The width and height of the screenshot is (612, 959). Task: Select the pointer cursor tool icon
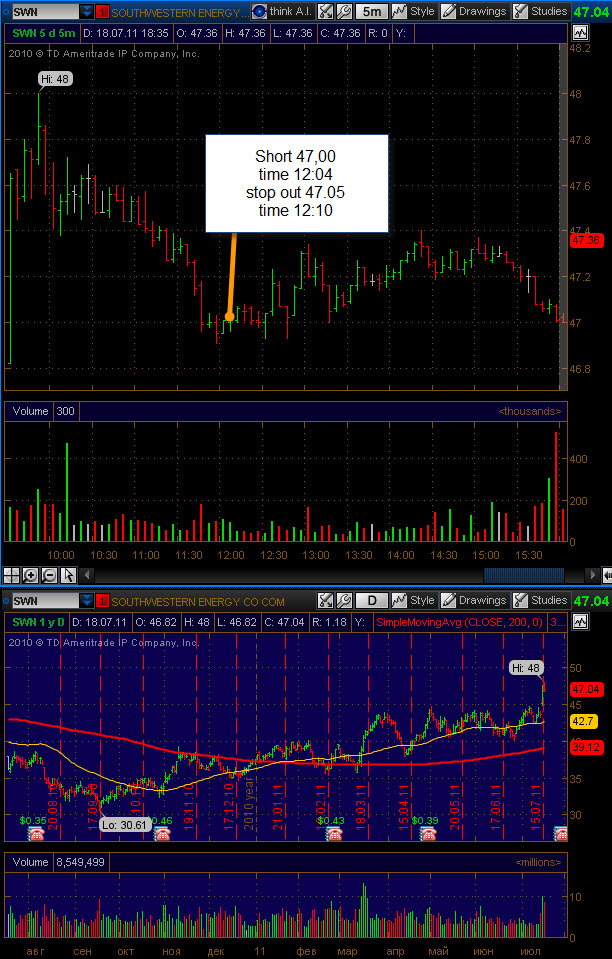(68, 575)
